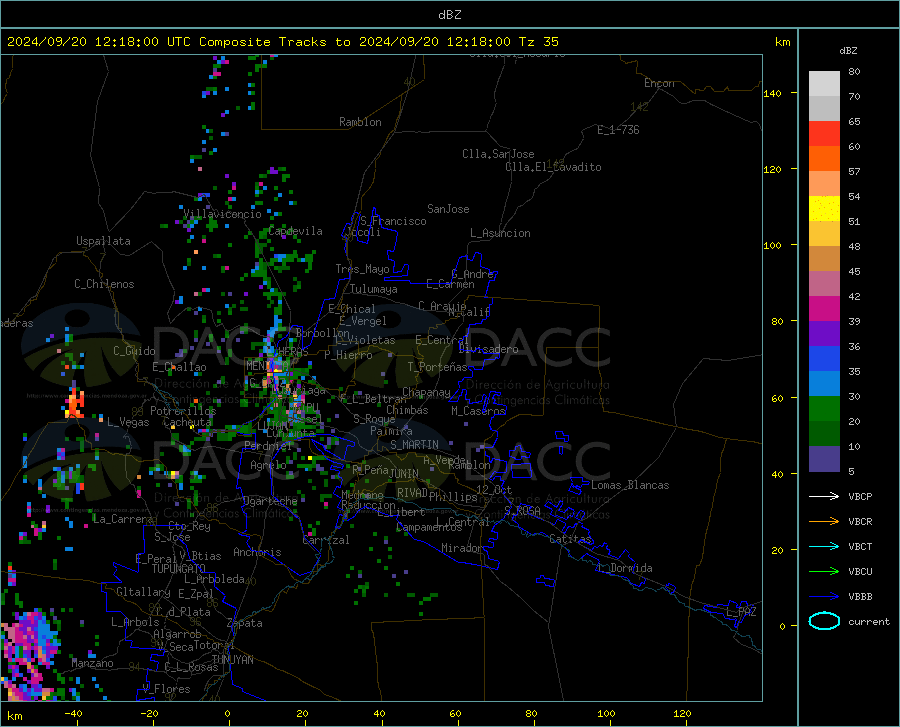Image resolution: width=900 pixels, height=727 pixels.
Task: Click the Anchoris map label
Action: 257,553
